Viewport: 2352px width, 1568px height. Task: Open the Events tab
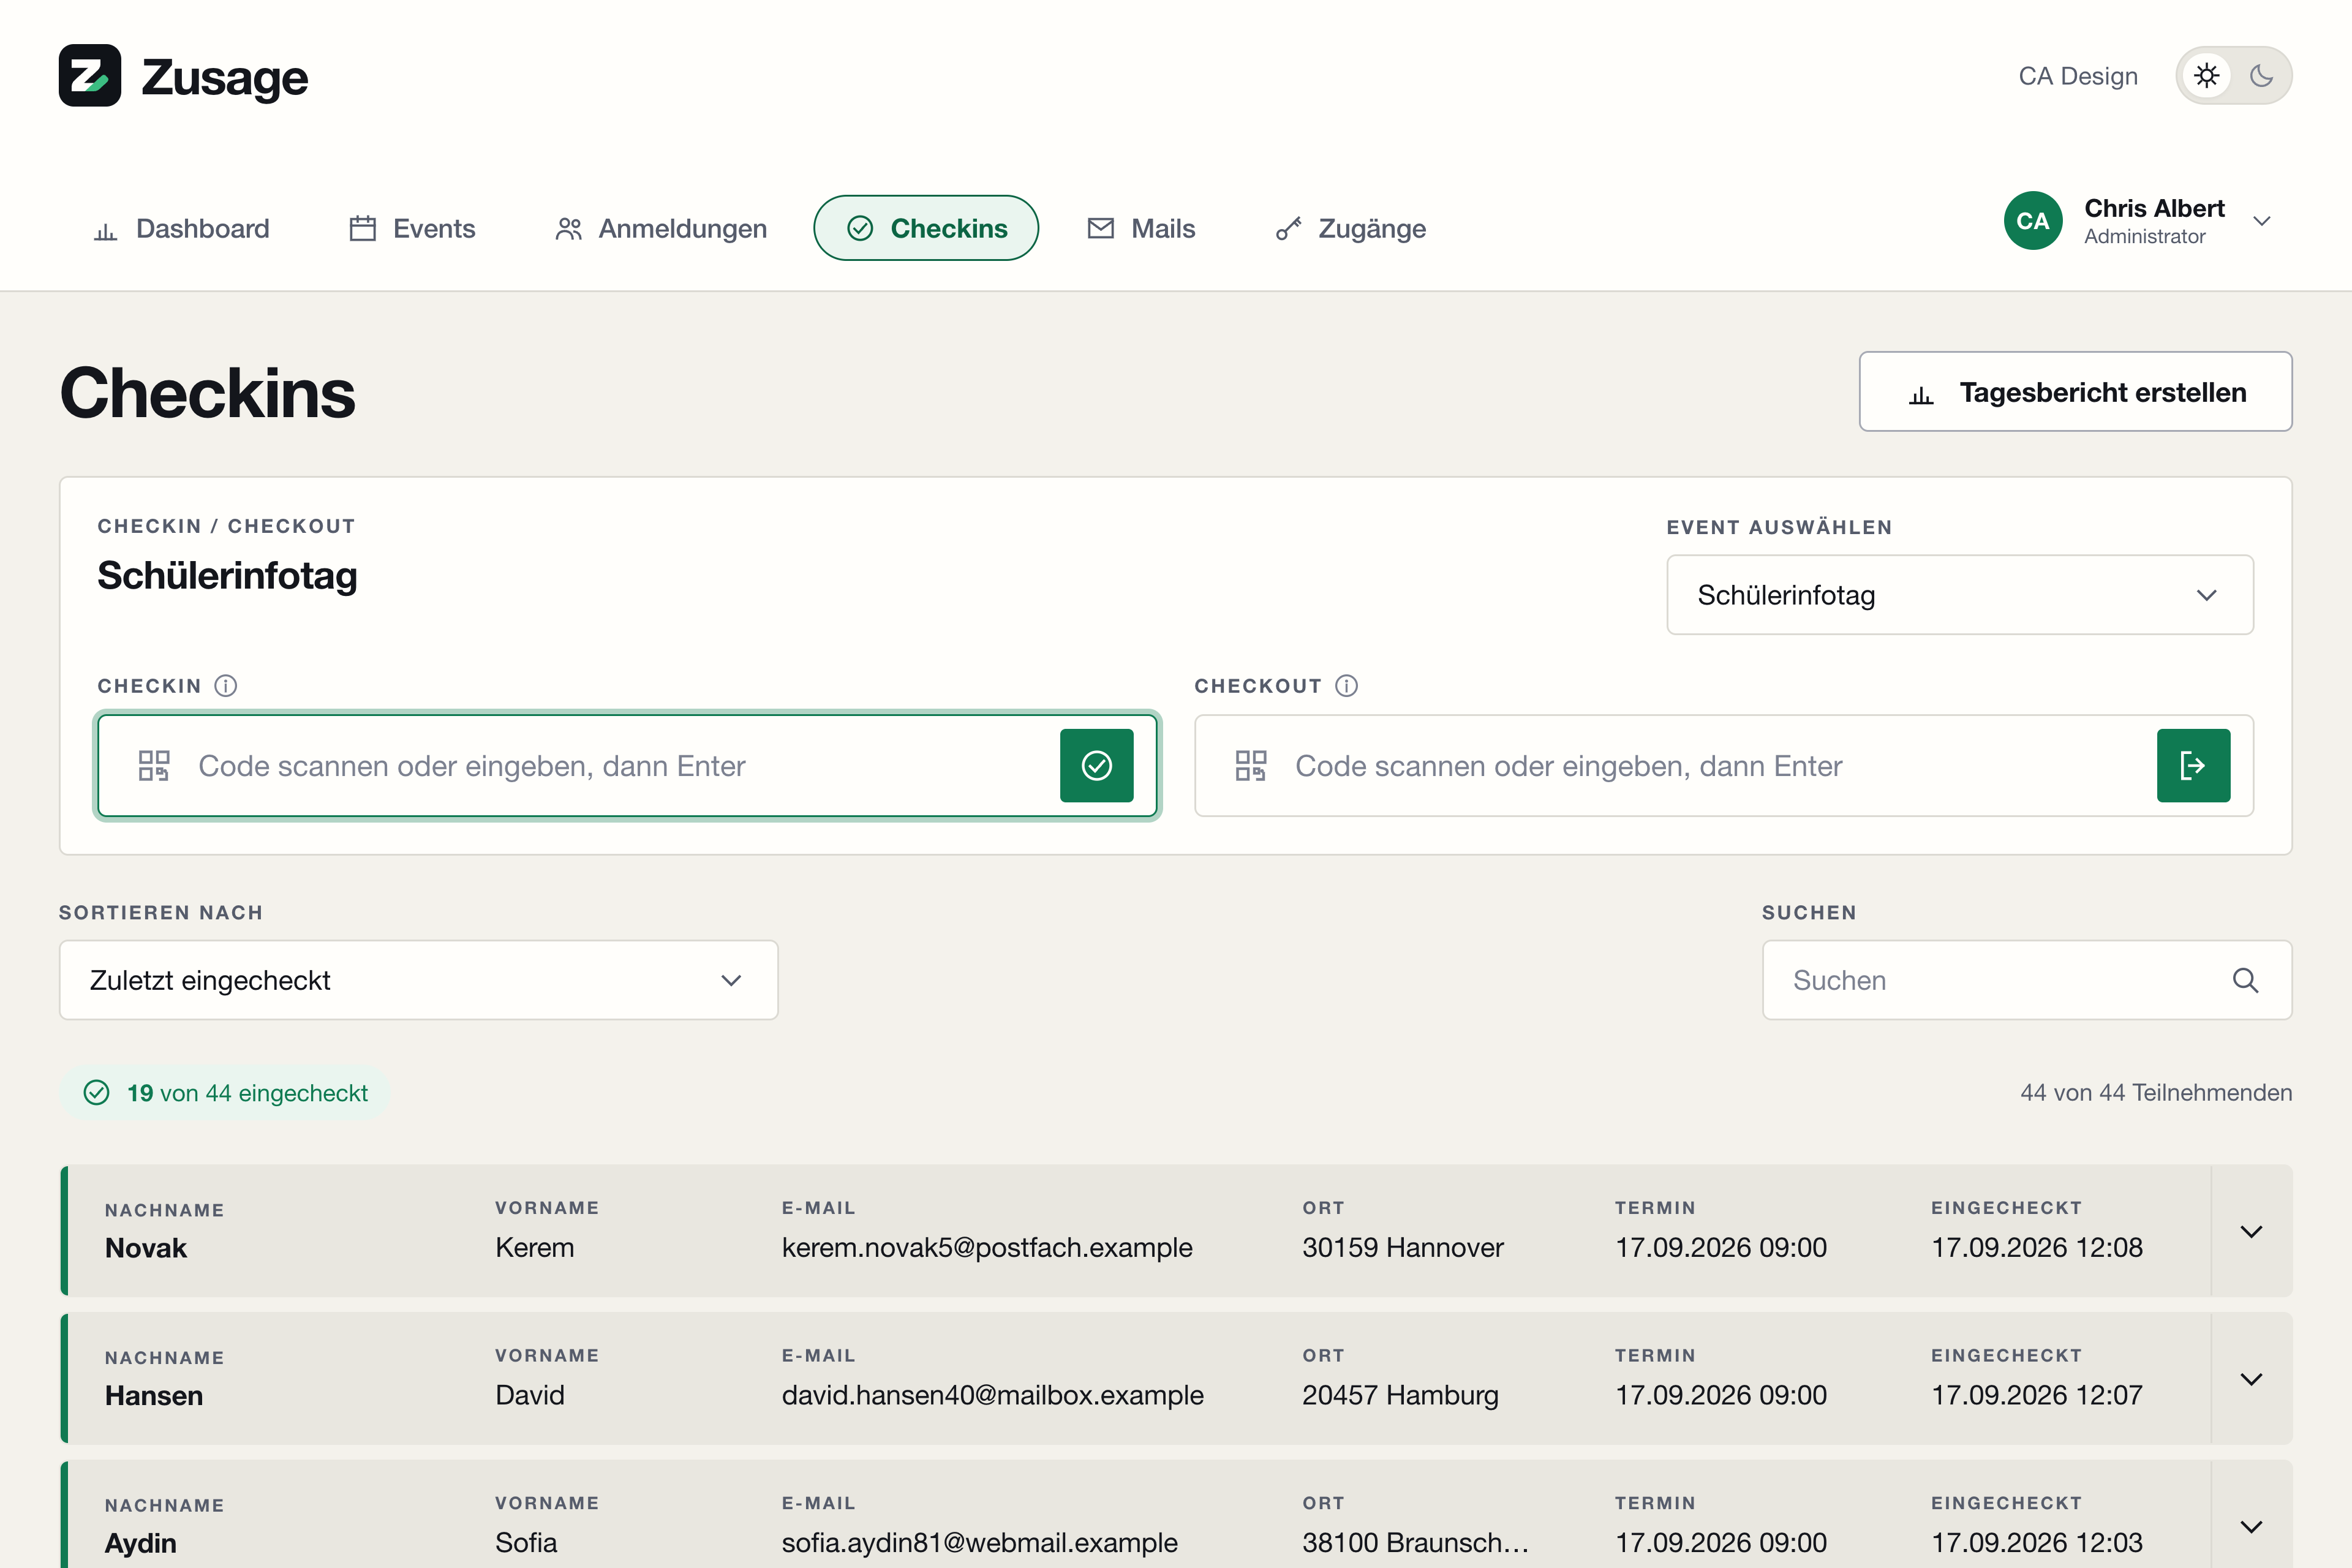(x=411, y=229)
